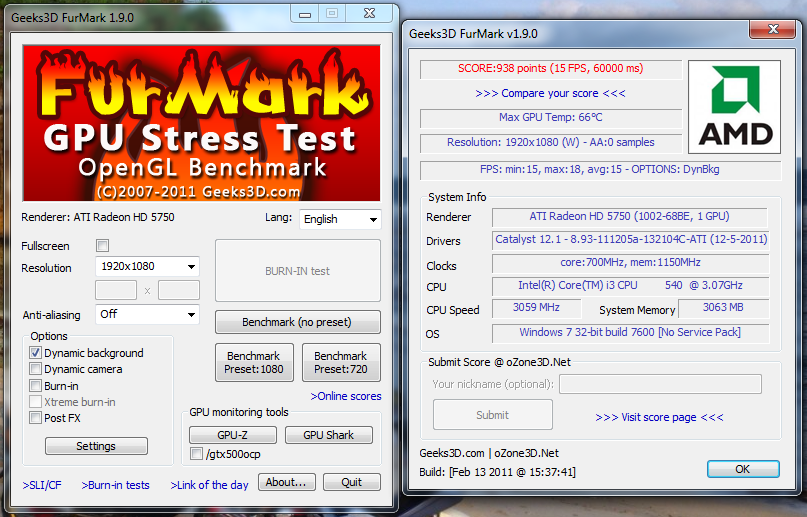
Task: Enable the Dynamic camera option
Action: [x=36, y=369]
